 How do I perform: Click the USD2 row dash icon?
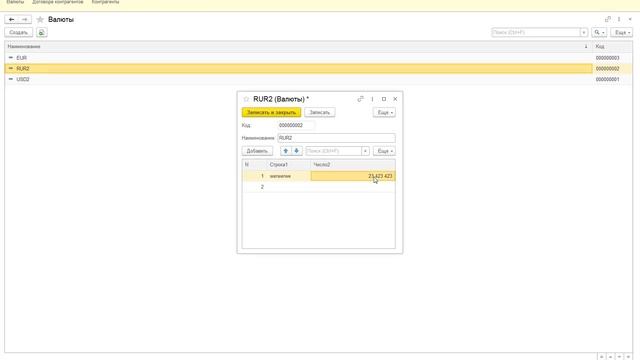(11, 79)
